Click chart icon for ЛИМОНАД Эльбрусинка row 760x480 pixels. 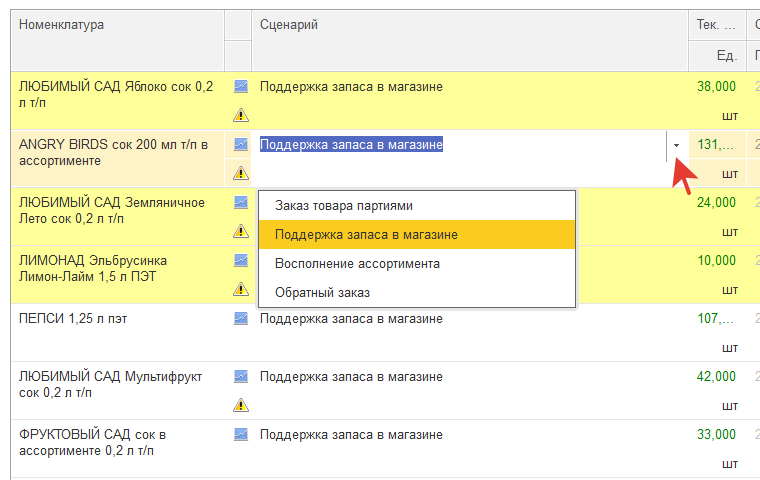pyautogui.click(x=240, y=260)
